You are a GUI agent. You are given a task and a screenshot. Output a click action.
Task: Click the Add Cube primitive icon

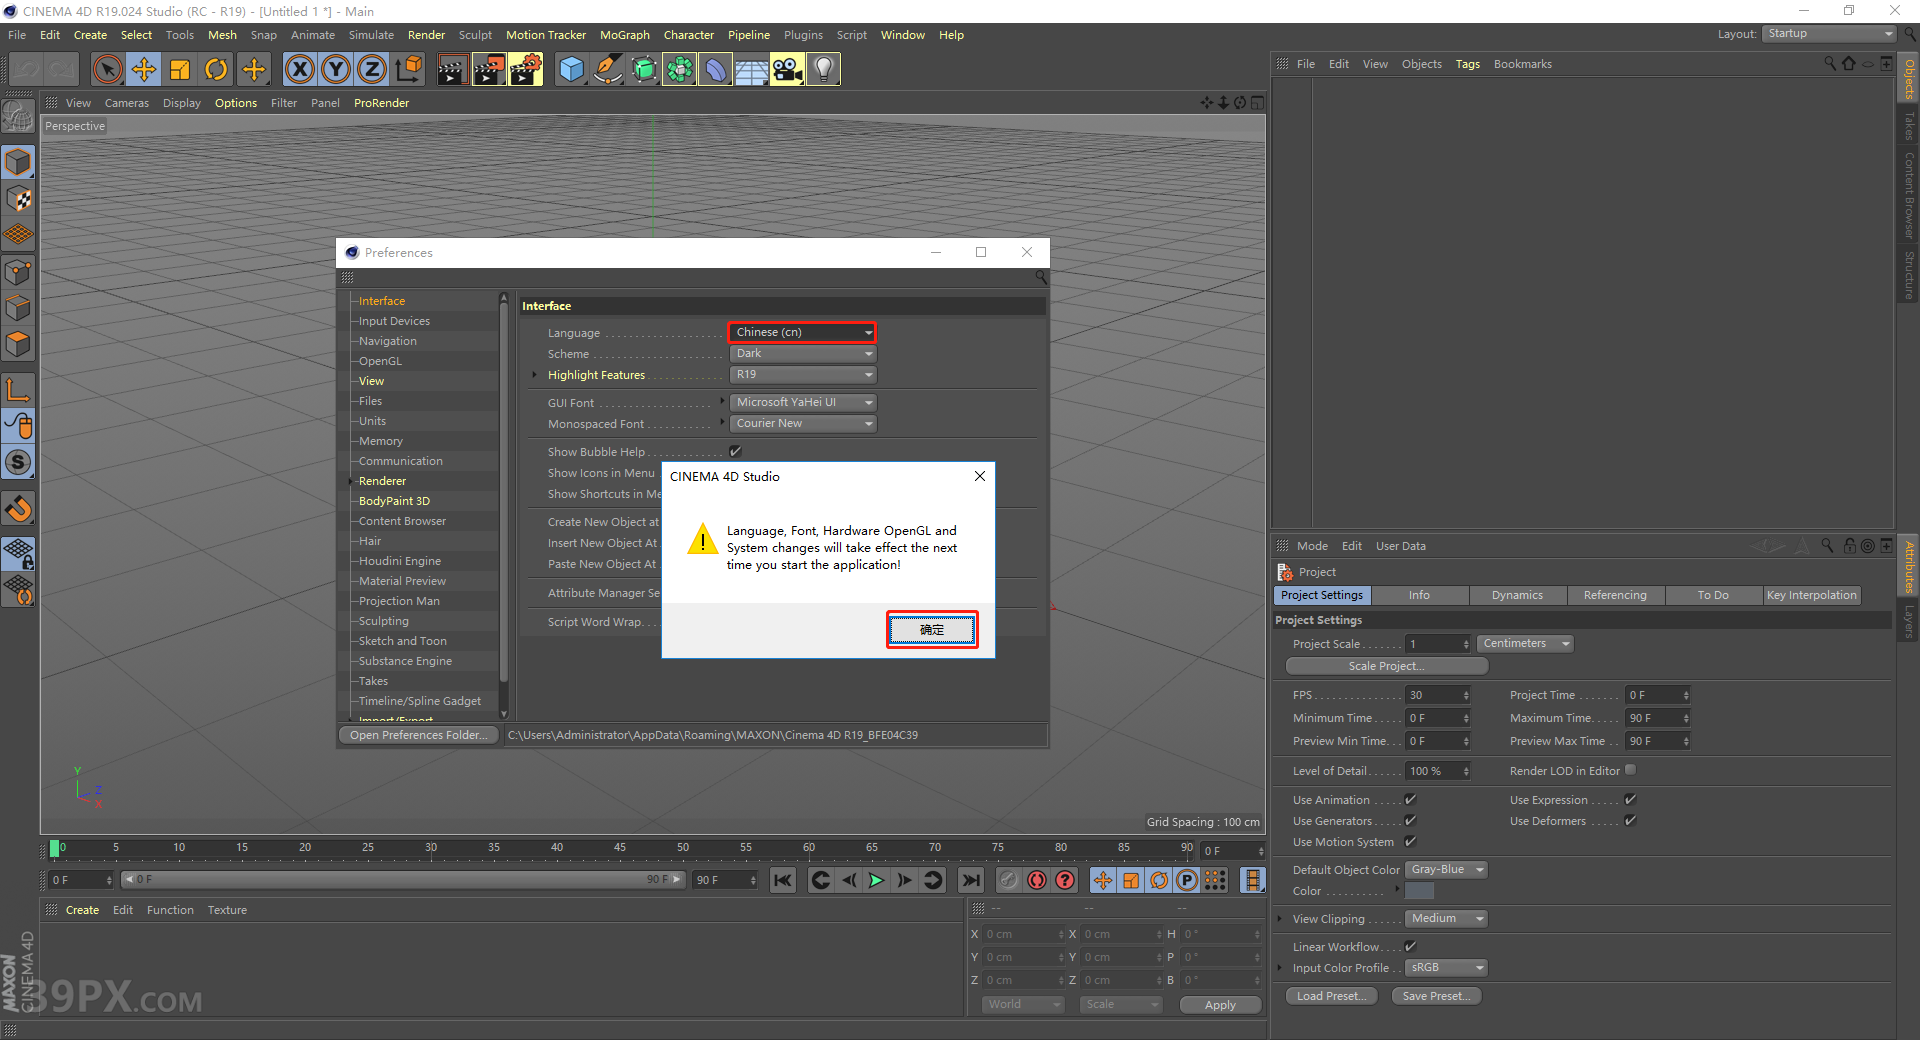coord(572,69)
